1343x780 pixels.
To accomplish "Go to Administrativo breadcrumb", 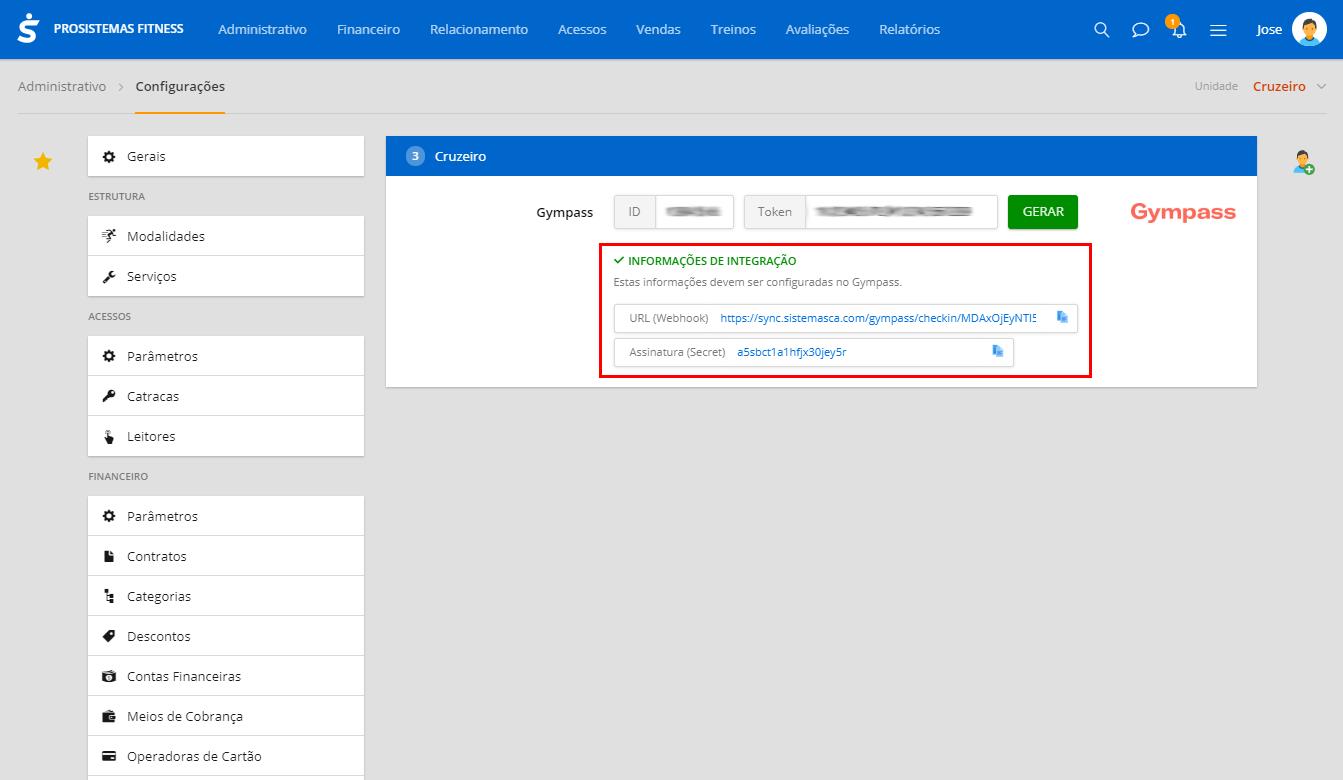I will tap(62, 87).
